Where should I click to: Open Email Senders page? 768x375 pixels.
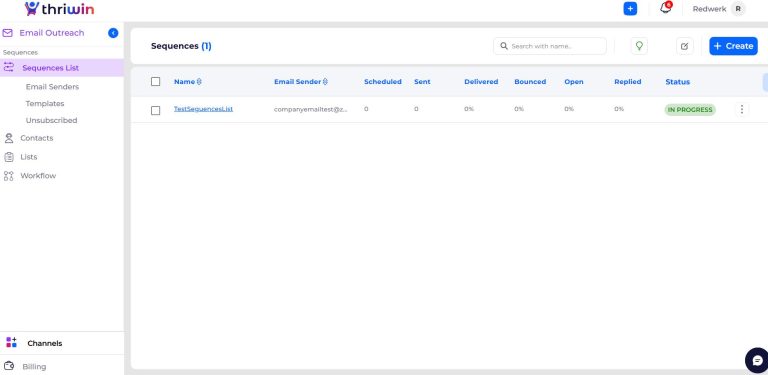pyautogui.click(x=52, y=87)
